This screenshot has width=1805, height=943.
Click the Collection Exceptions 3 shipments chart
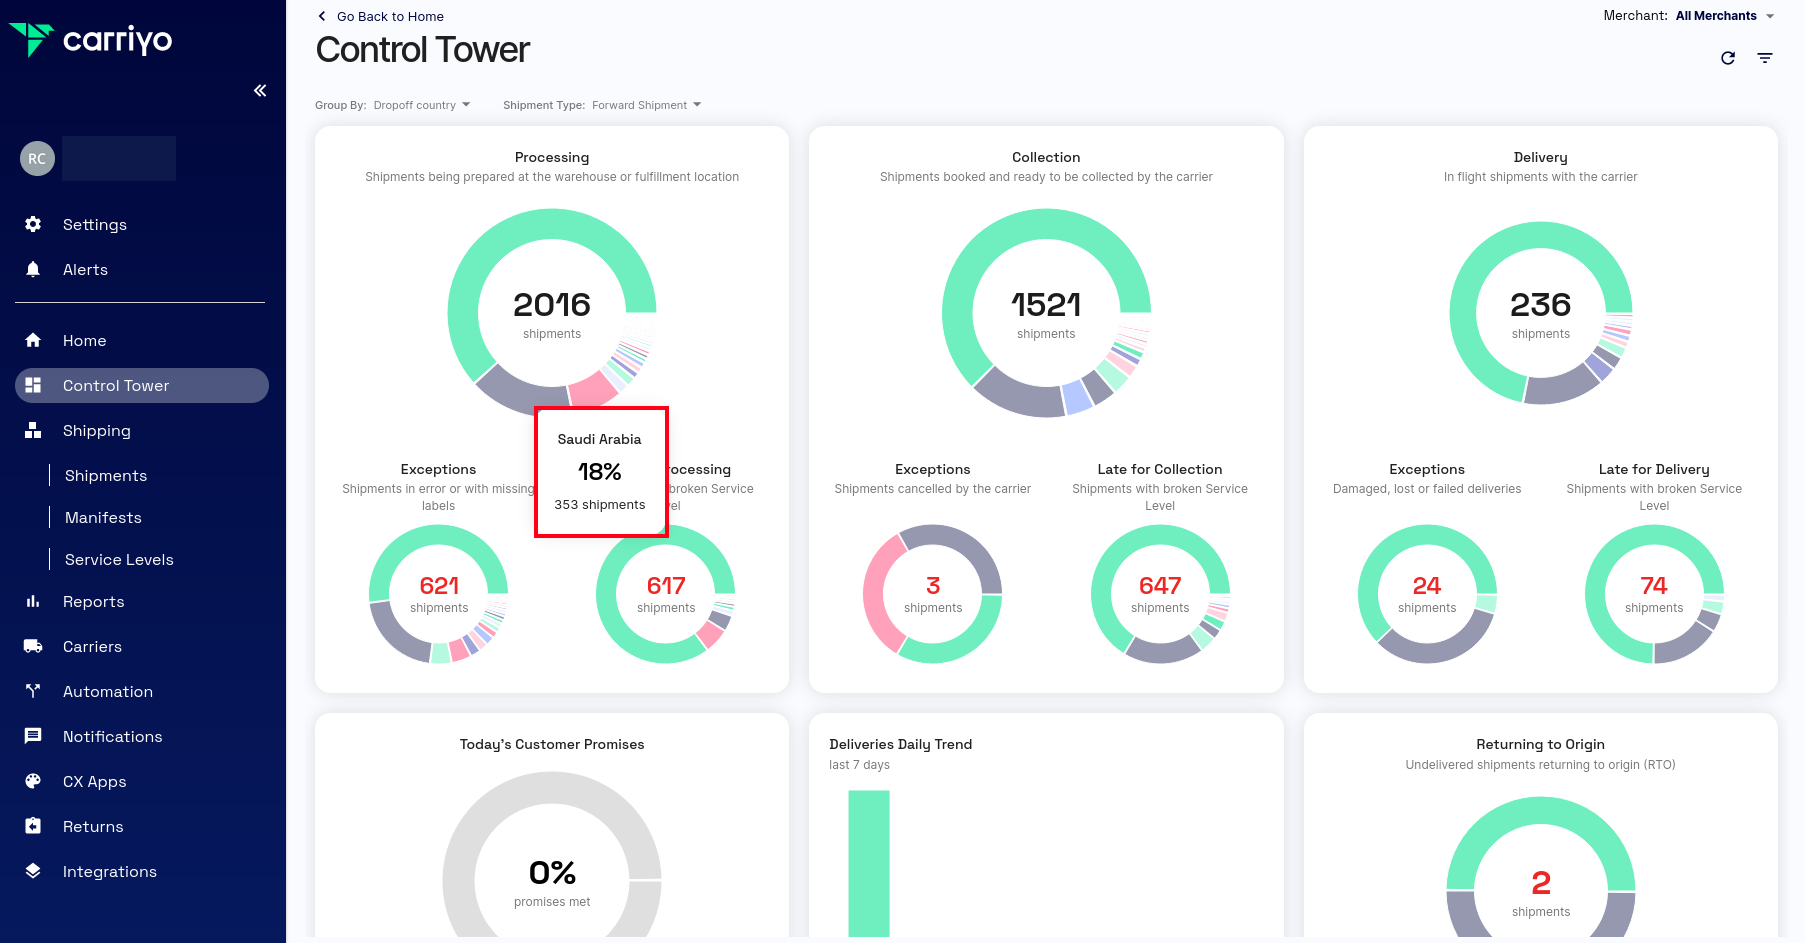(933, 594)
